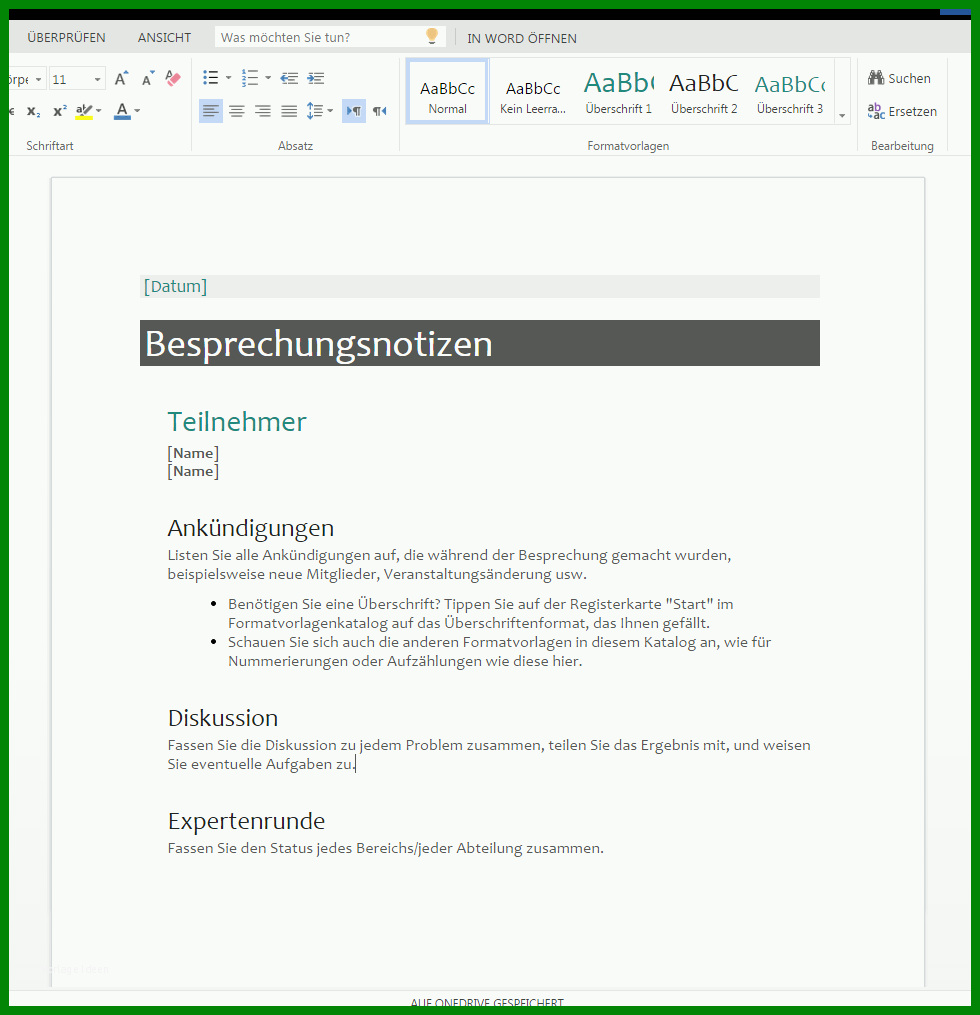Decrease paragraph indent

pyautogui.click(x=289, y=78)
